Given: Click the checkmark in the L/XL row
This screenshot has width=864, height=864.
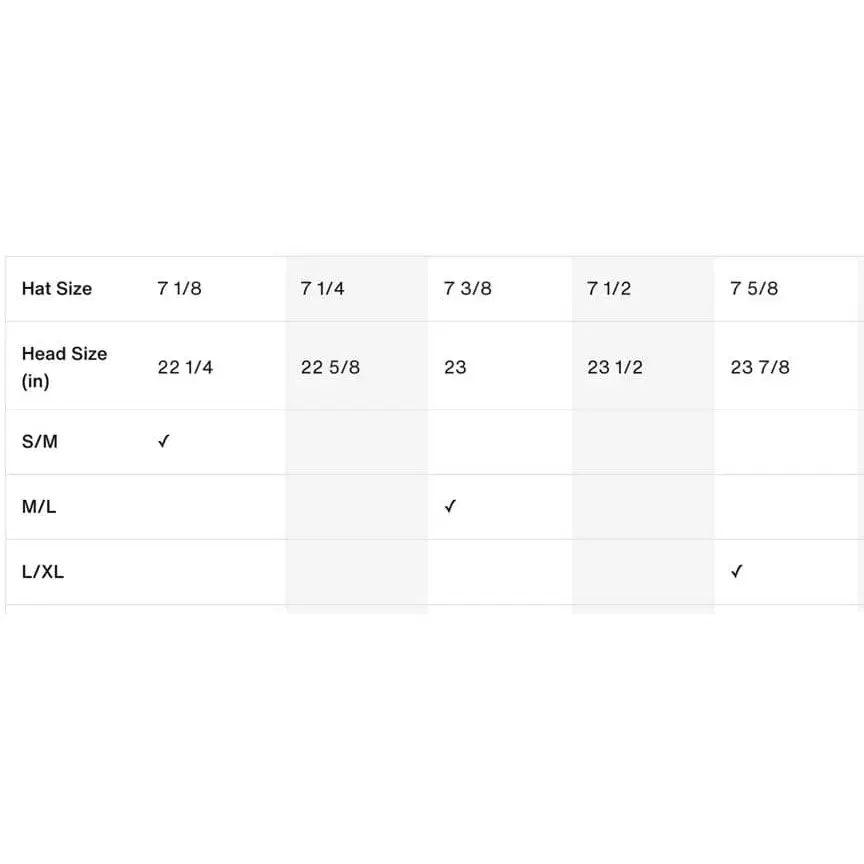Looking at the screenshot, I should tap(737, 571).
